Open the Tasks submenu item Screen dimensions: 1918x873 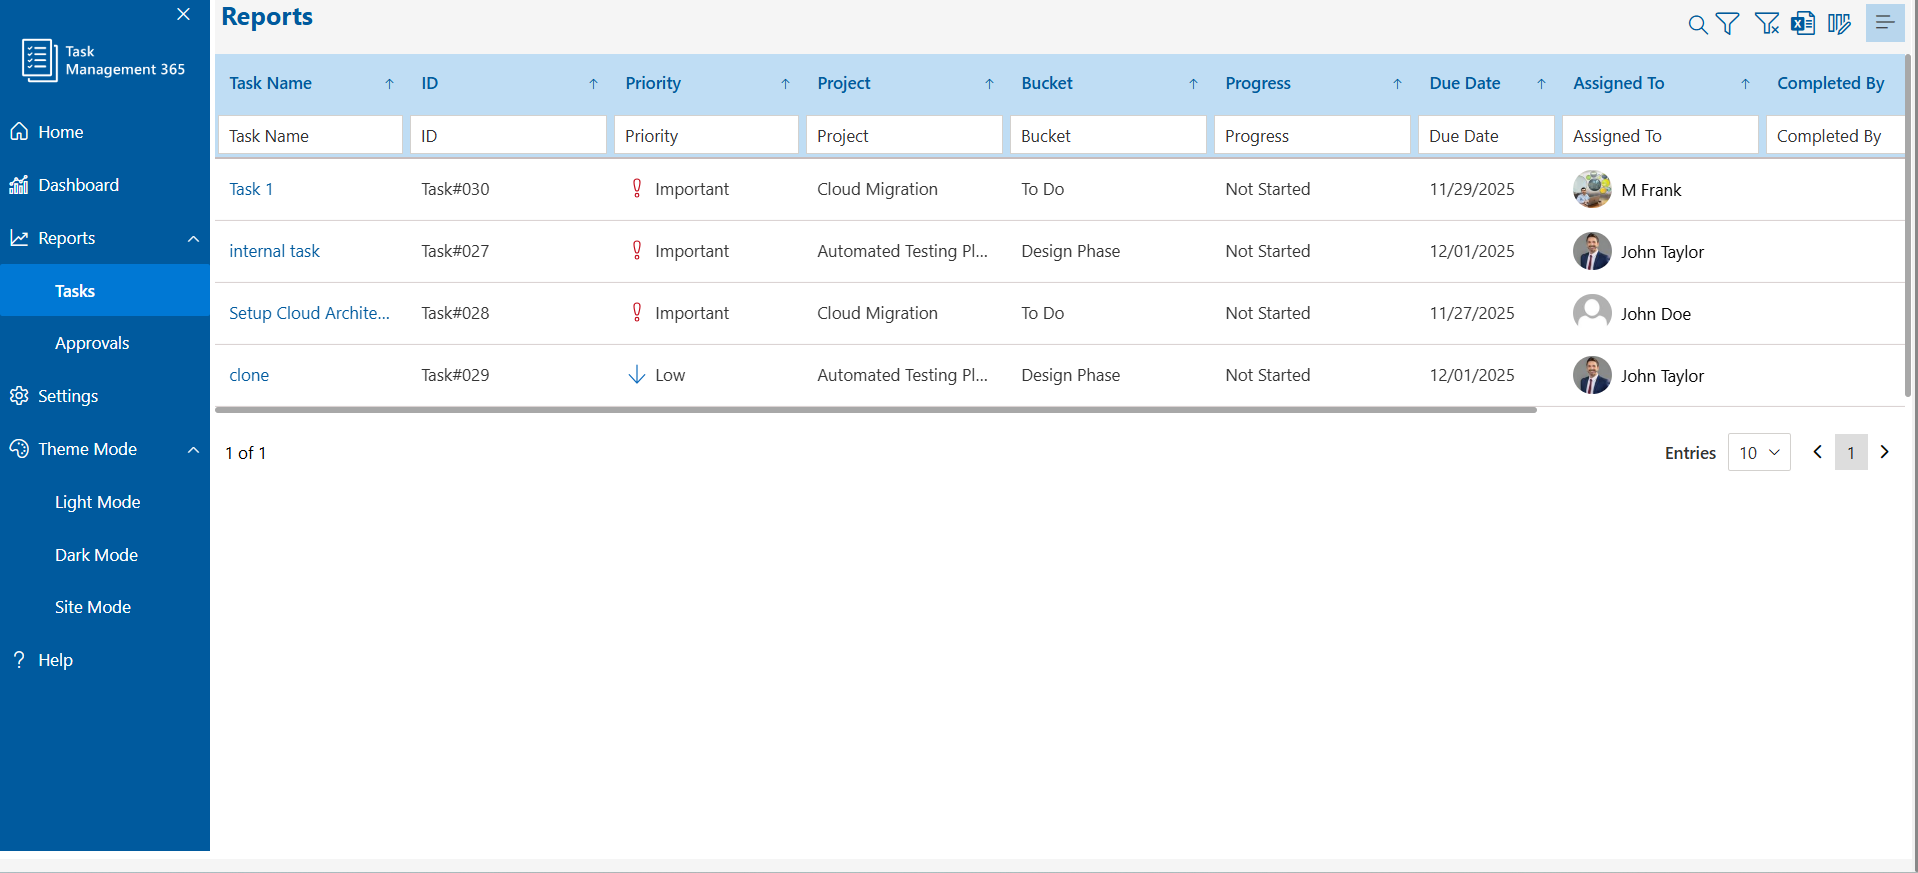point(105,290)
